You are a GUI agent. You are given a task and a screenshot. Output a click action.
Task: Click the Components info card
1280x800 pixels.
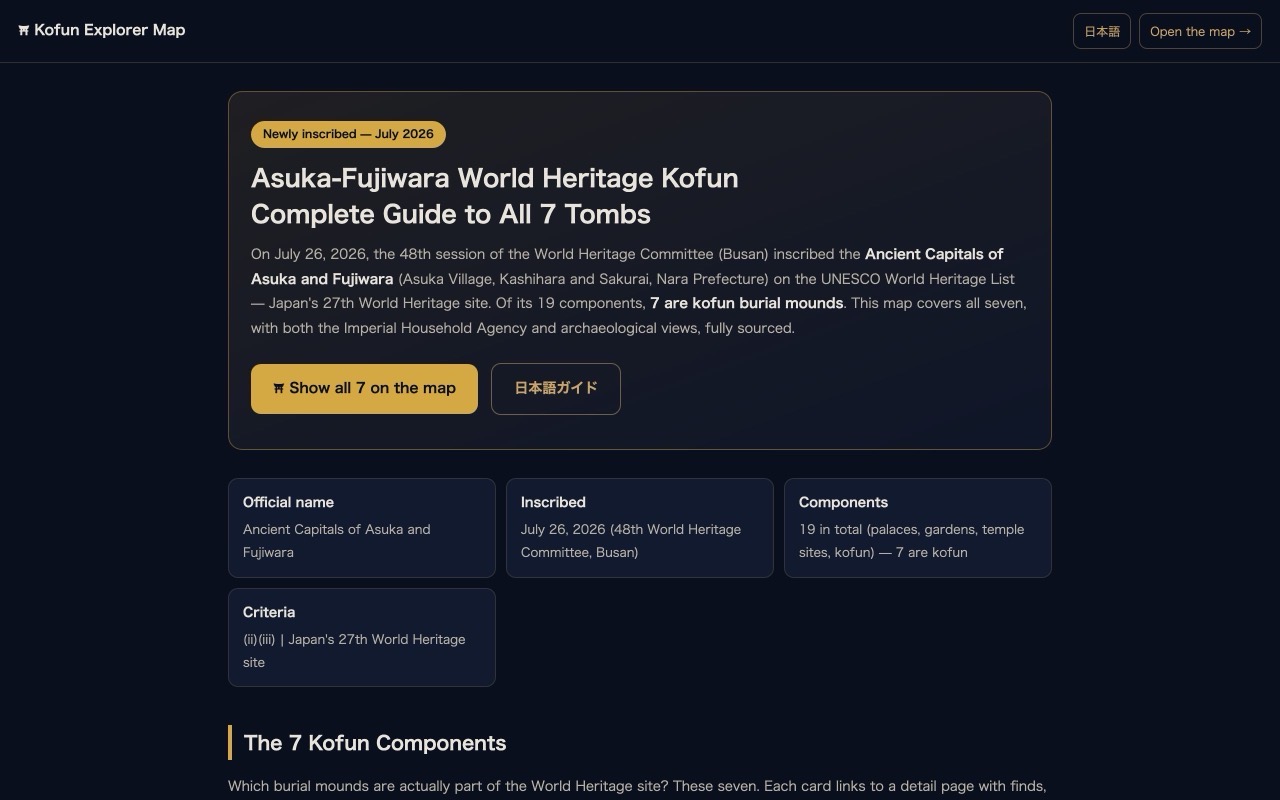tap(918, 528)
